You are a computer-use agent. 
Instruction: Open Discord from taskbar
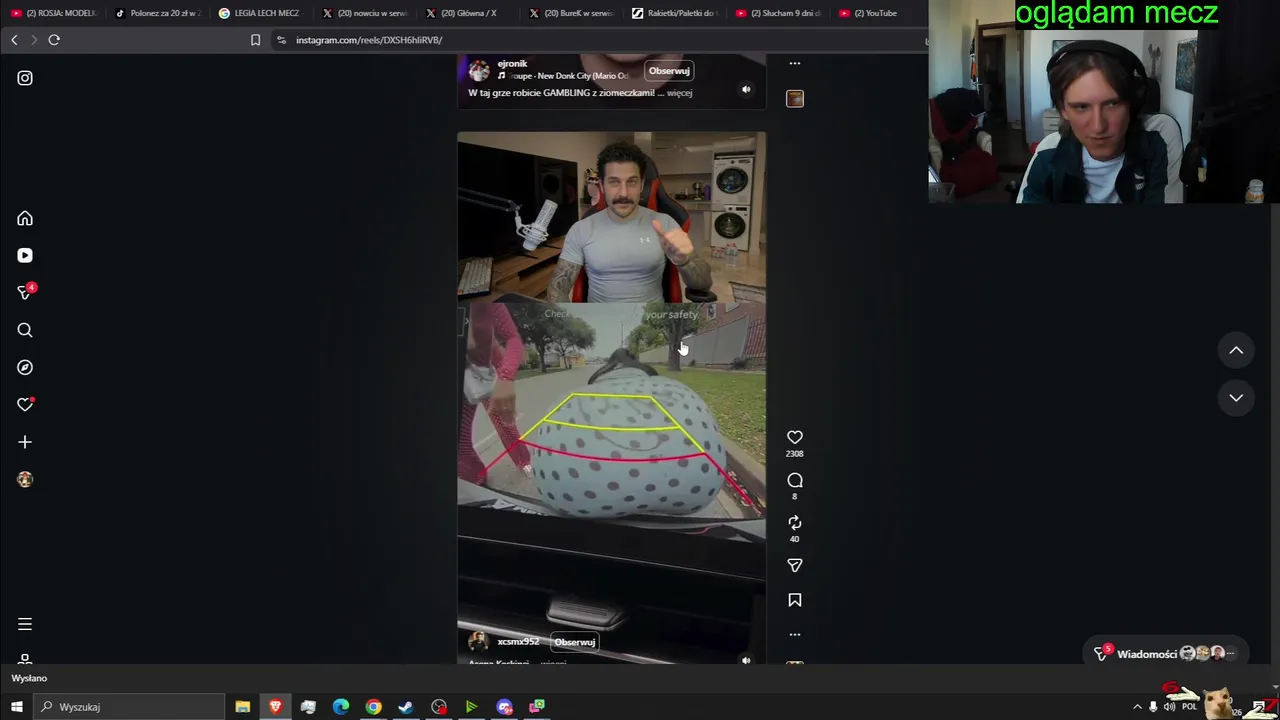pos(505,707)
